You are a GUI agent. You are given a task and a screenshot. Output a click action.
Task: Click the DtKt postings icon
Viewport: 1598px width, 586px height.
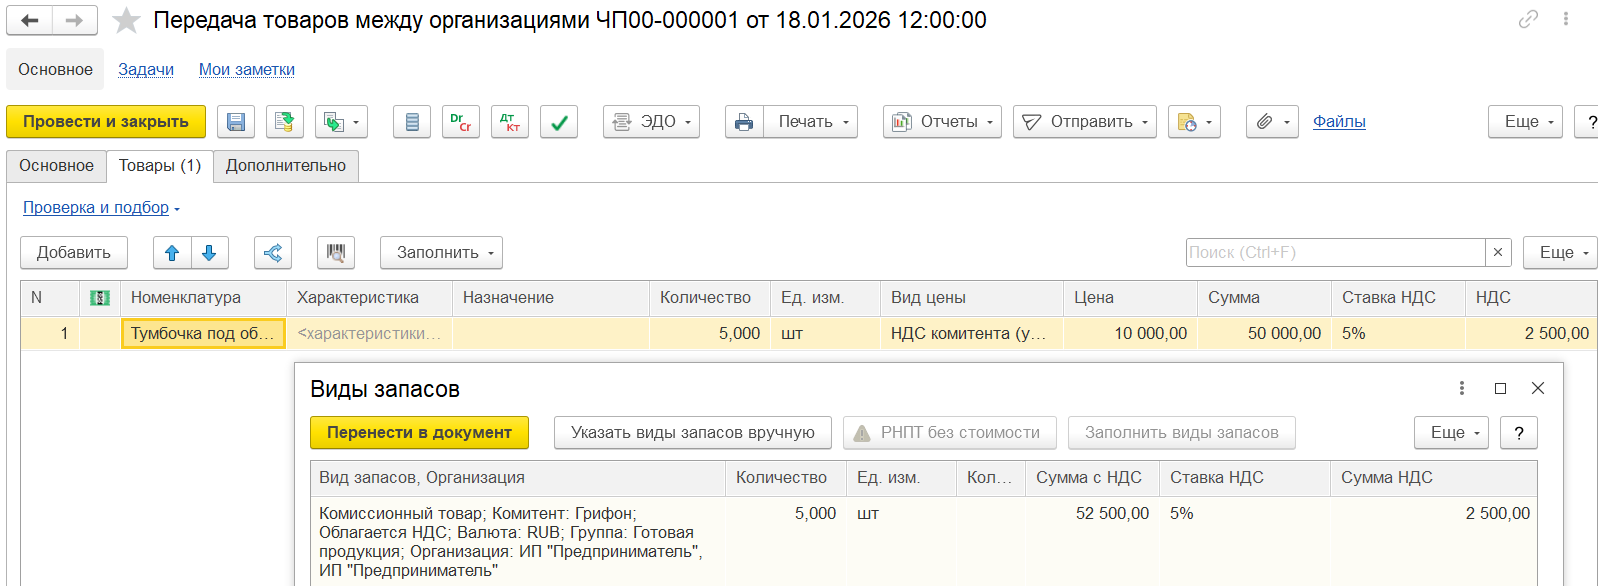point(510,122)
